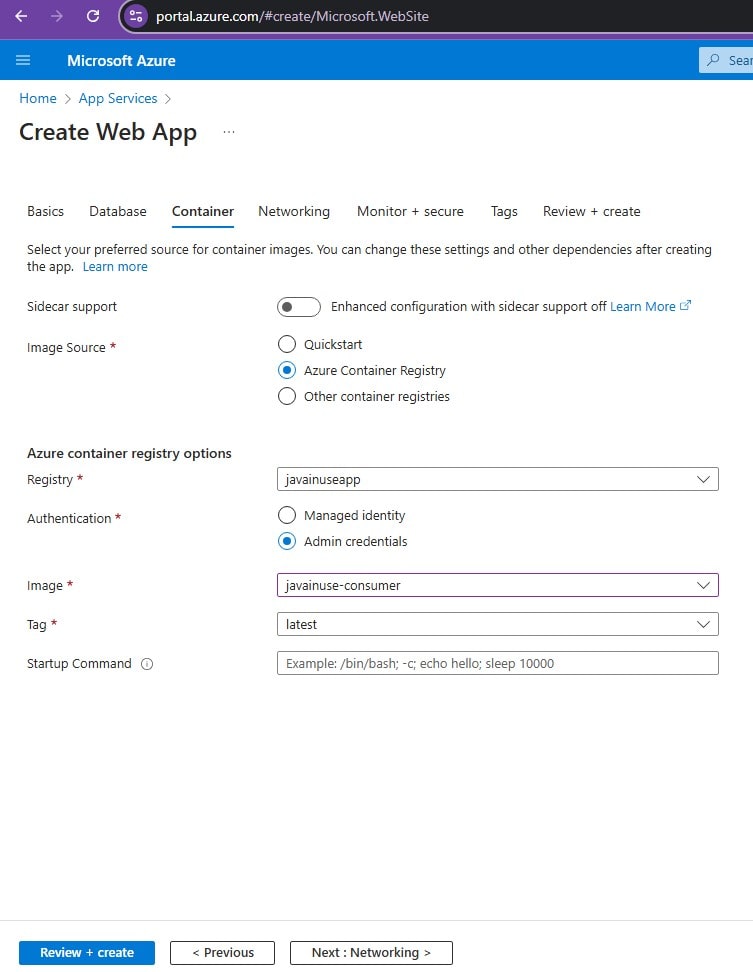Image resolution: width=753 pixels, height=972 pixels.
Task: Open Home breadcrumb link
Action: [38, 98]
